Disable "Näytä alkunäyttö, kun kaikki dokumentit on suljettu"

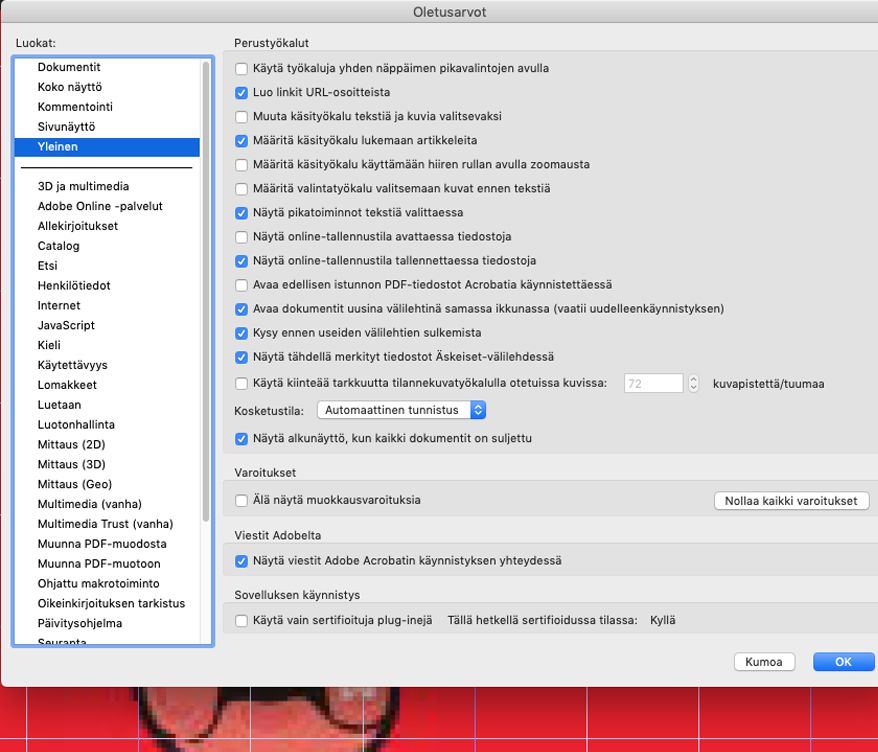click(x=240, y=438)
